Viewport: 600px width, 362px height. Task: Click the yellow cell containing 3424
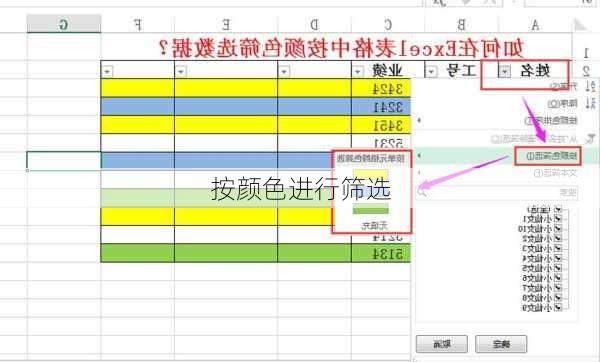pos(381,88)
